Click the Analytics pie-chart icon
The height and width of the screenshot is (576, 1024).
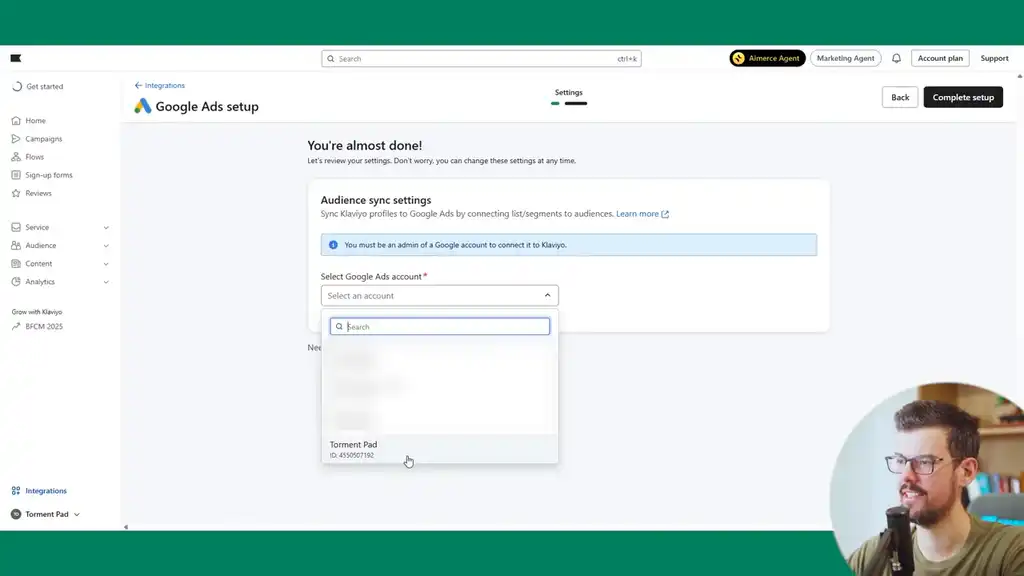tap(15, 281)
